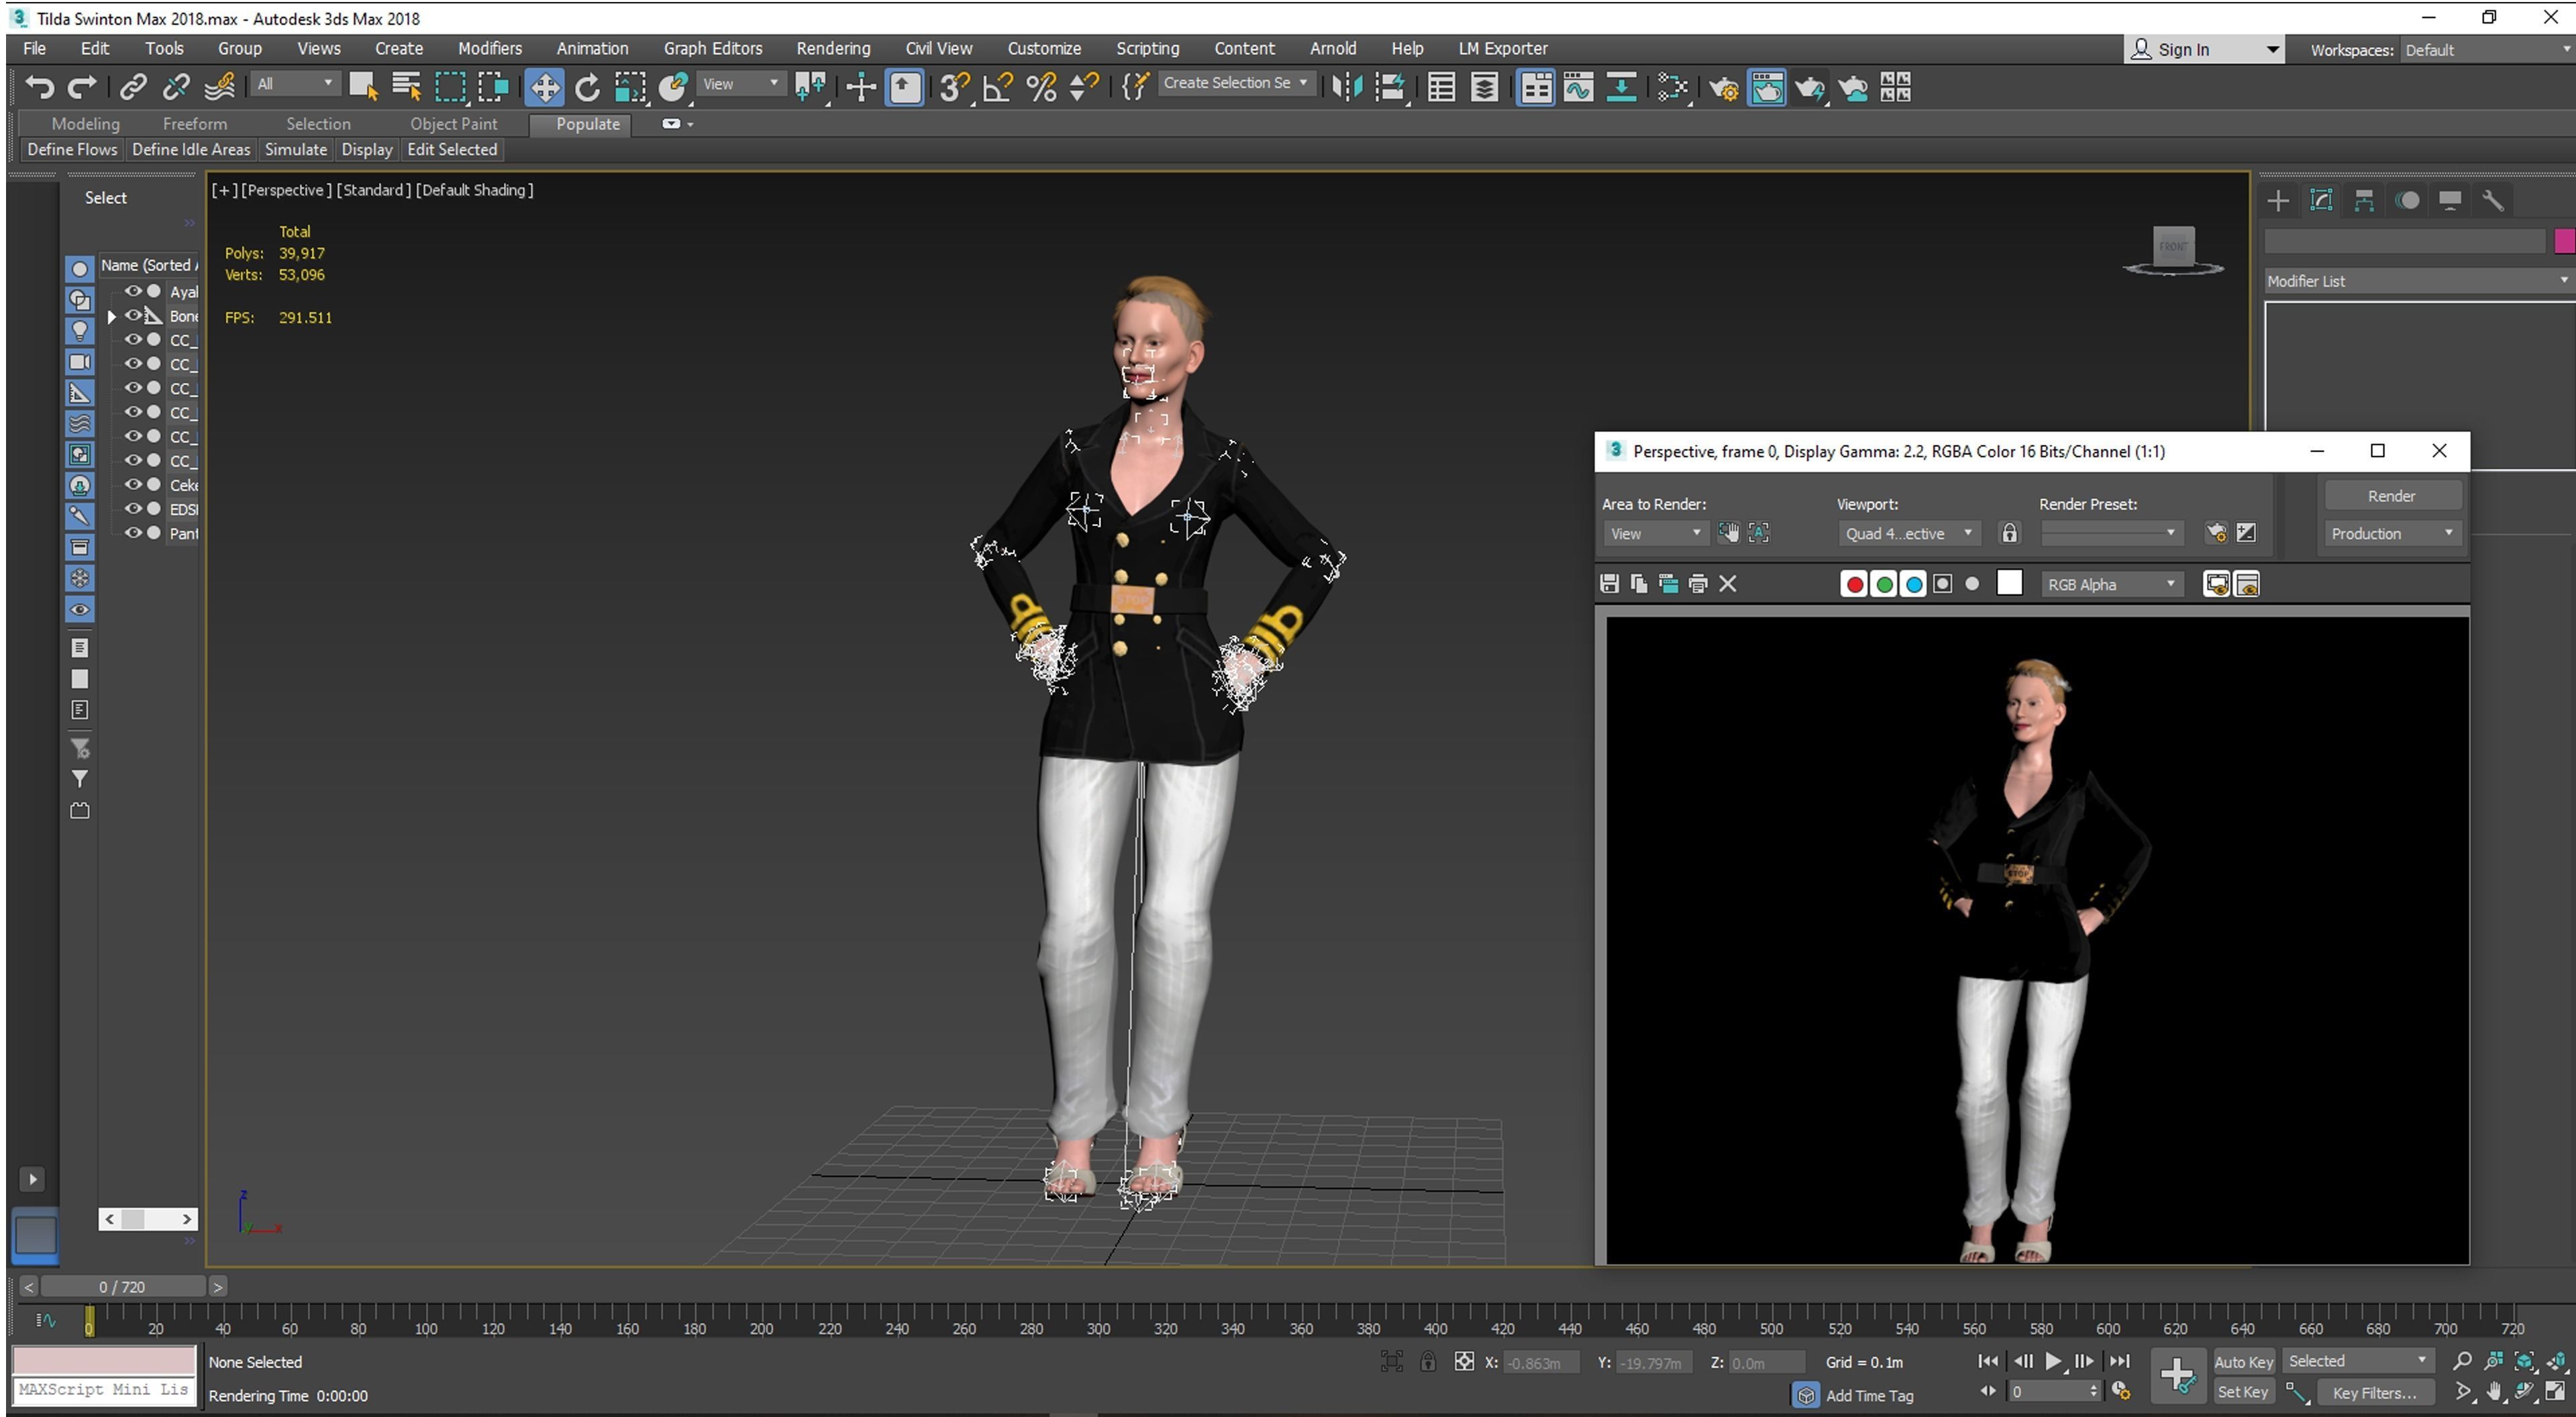Screen dimensions: 2576x1417
Task: Click Define Flows button
Action: point(72,149)
